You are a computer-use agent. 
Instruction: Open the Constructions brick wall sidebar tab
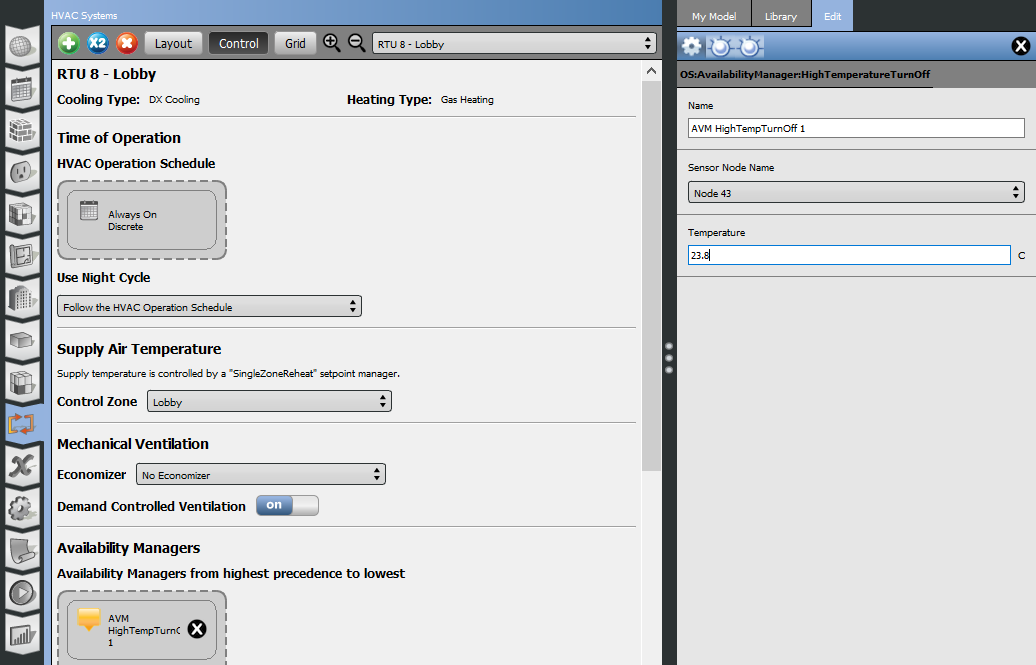pos(21,130)
